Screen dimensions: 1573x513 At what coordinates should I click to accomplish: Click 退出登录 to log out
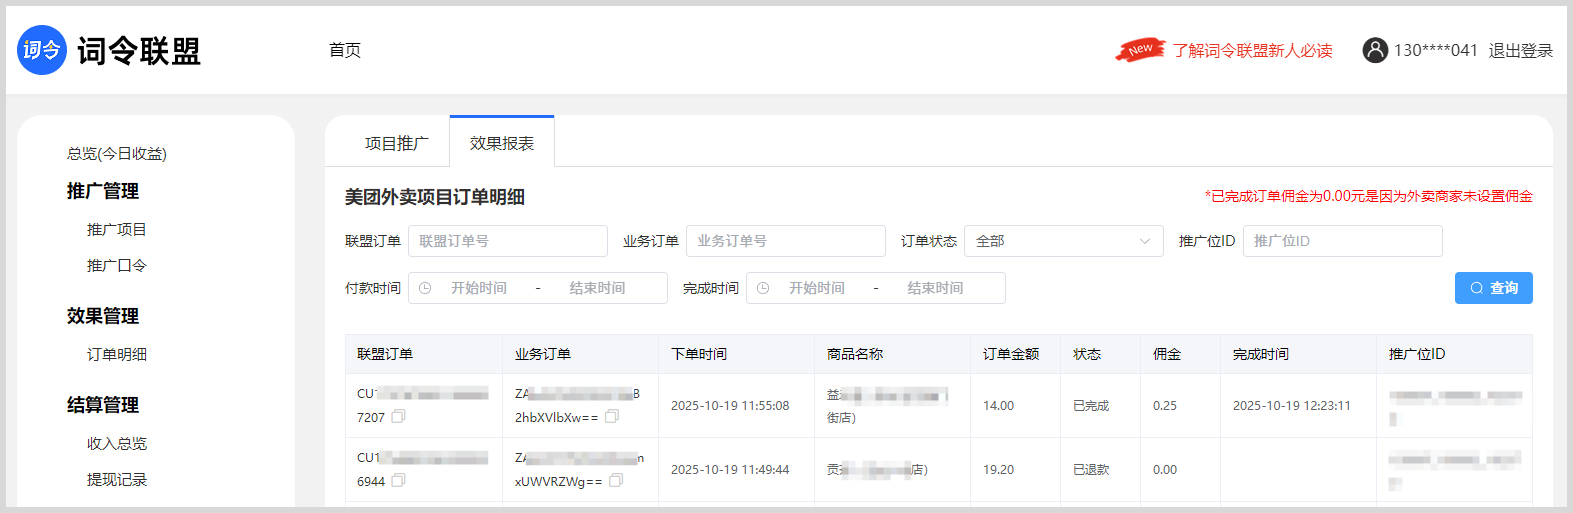pos(1520,50)
